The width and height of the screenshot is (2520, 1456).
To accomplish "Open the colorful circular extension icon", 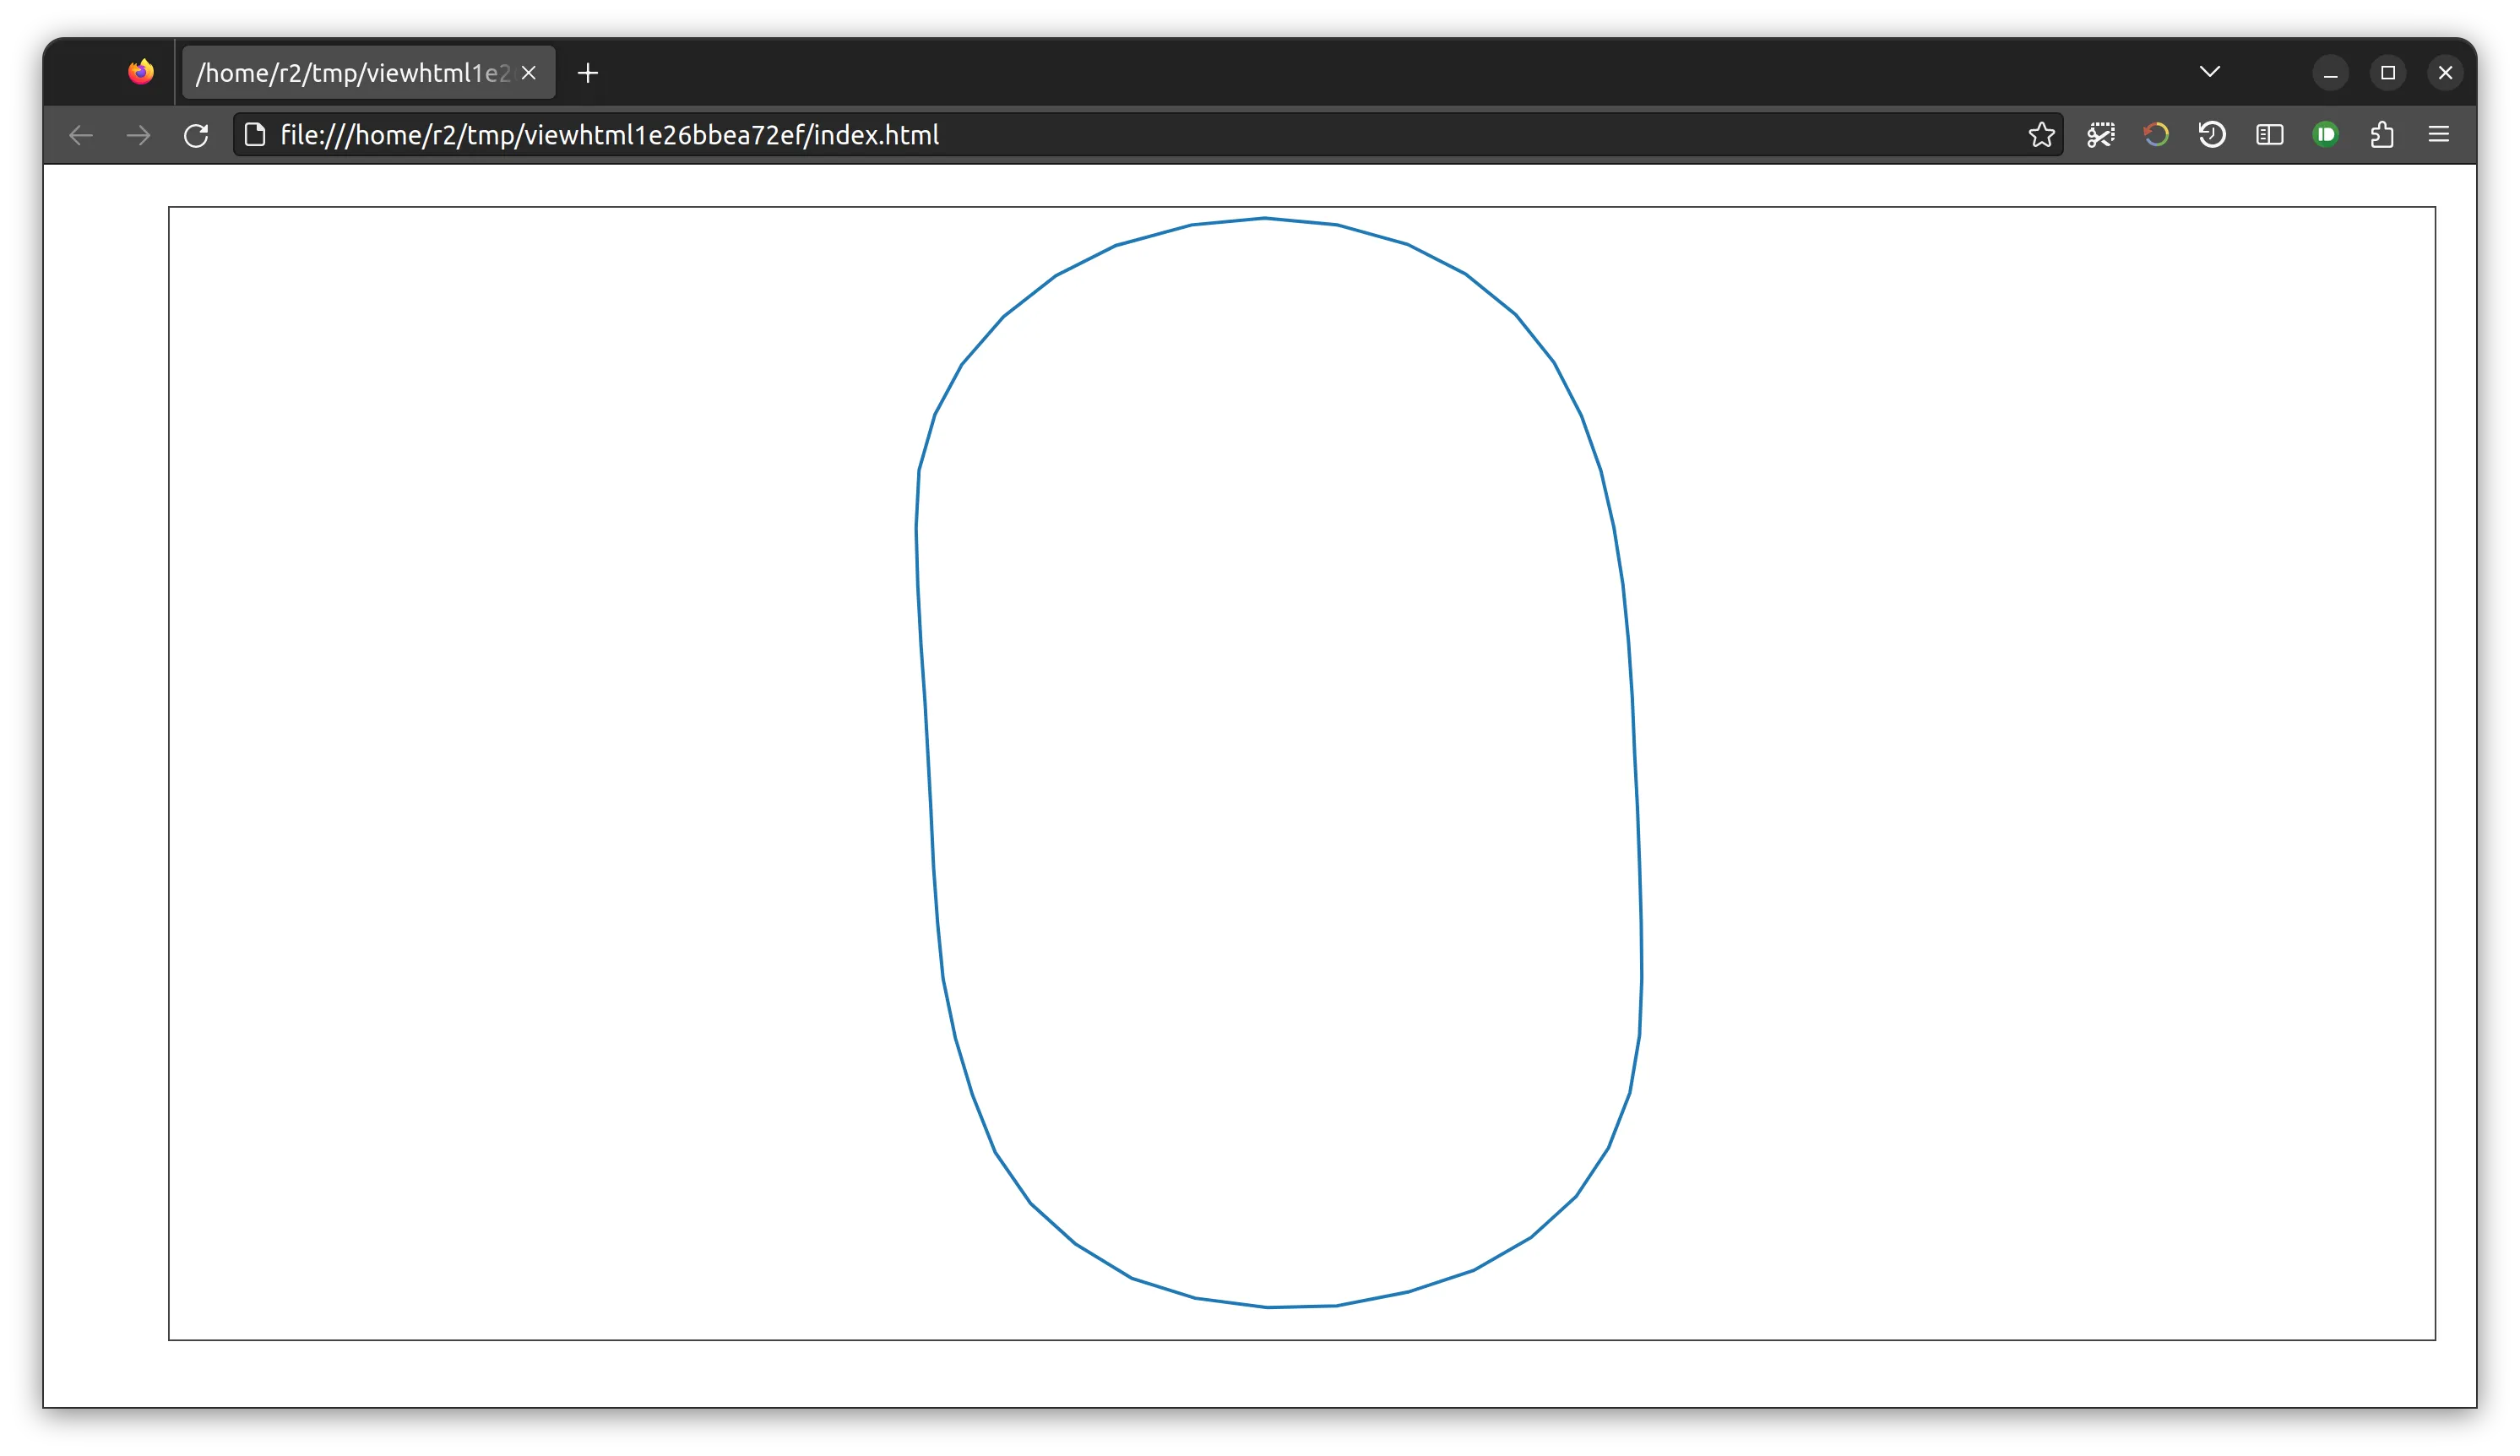I will (2156, 135).
